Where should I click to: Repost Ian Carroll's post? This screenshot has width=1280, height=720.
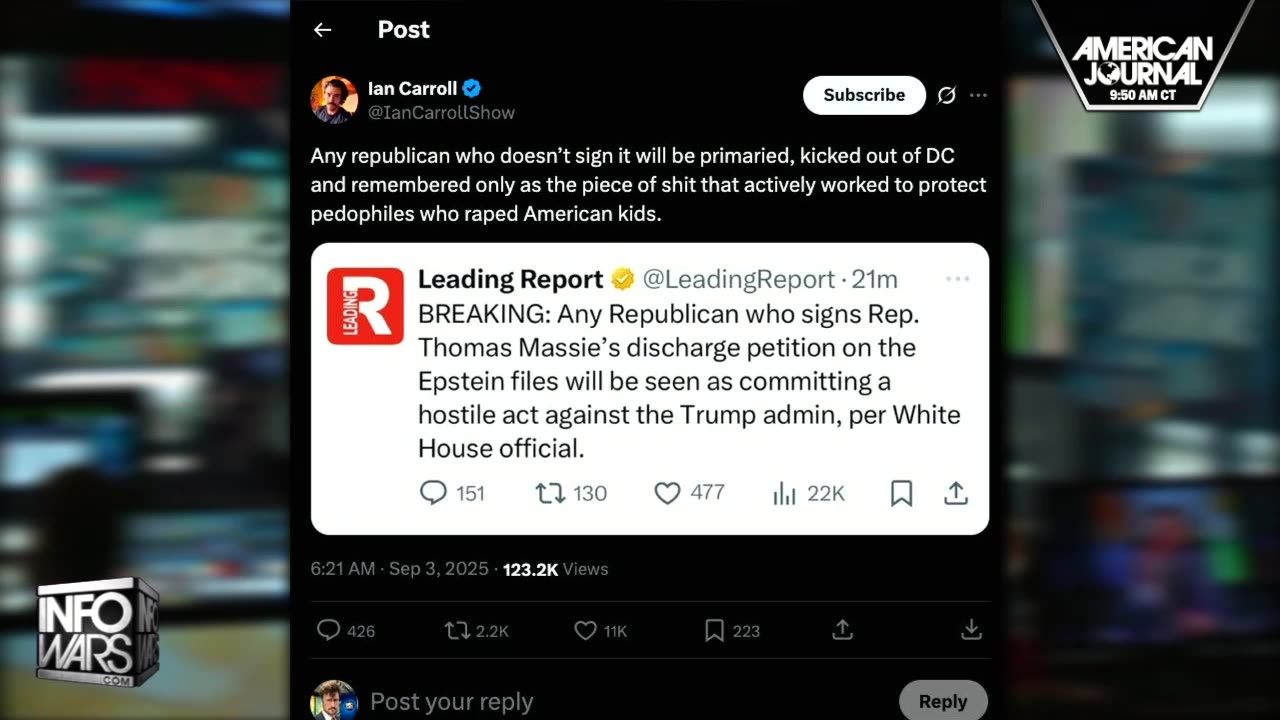click(x=456, y=630)
